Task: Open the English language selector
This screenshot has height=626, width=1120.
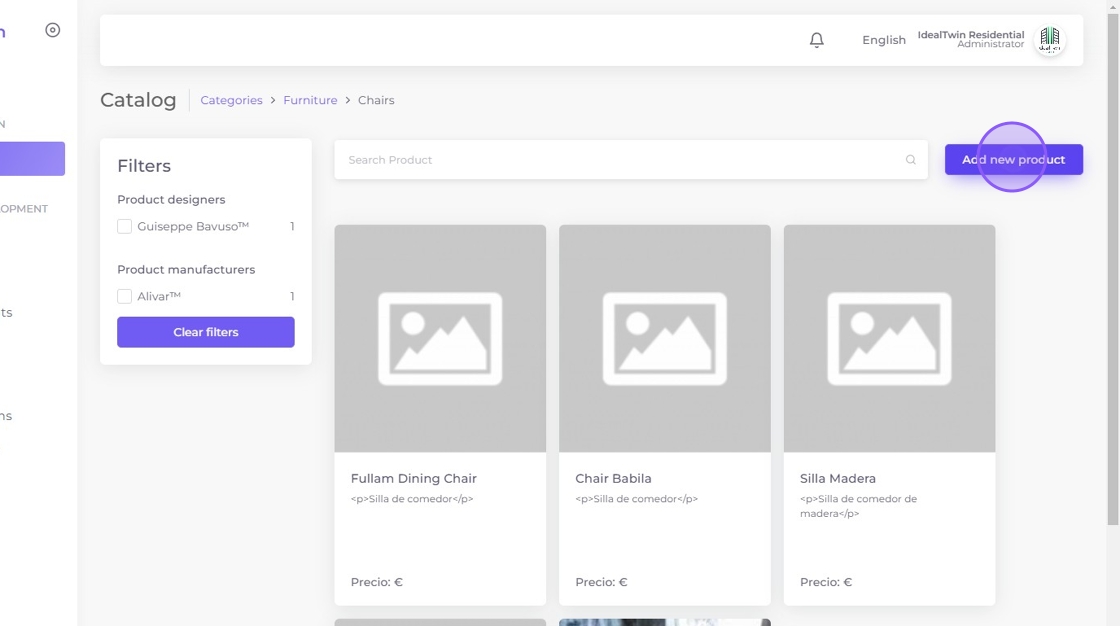Action: [883, 40]
